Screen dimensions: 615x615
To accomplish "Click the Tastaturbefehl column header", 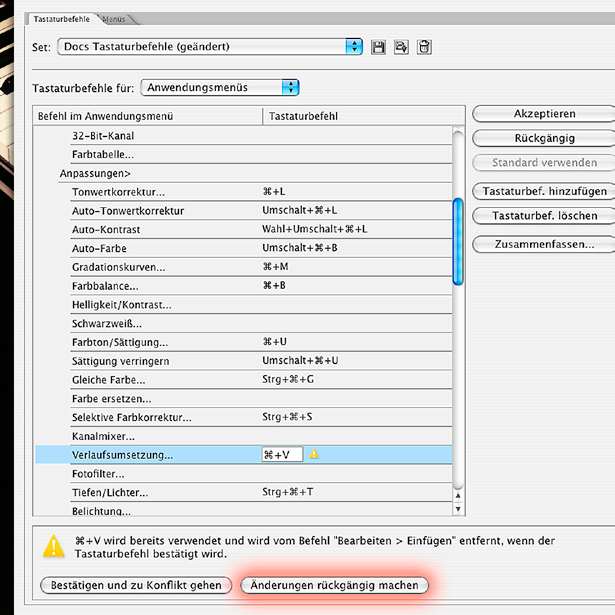I will 363,116.
